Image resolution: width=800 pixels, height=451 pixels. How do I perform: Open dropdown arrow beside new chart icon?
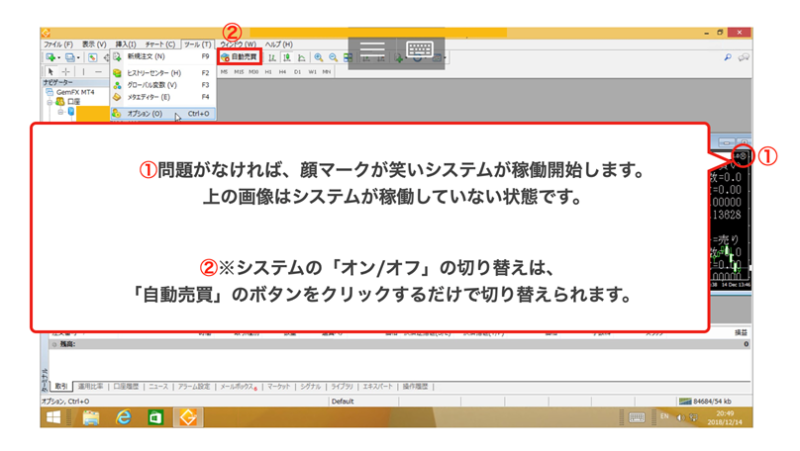(59, 58)
